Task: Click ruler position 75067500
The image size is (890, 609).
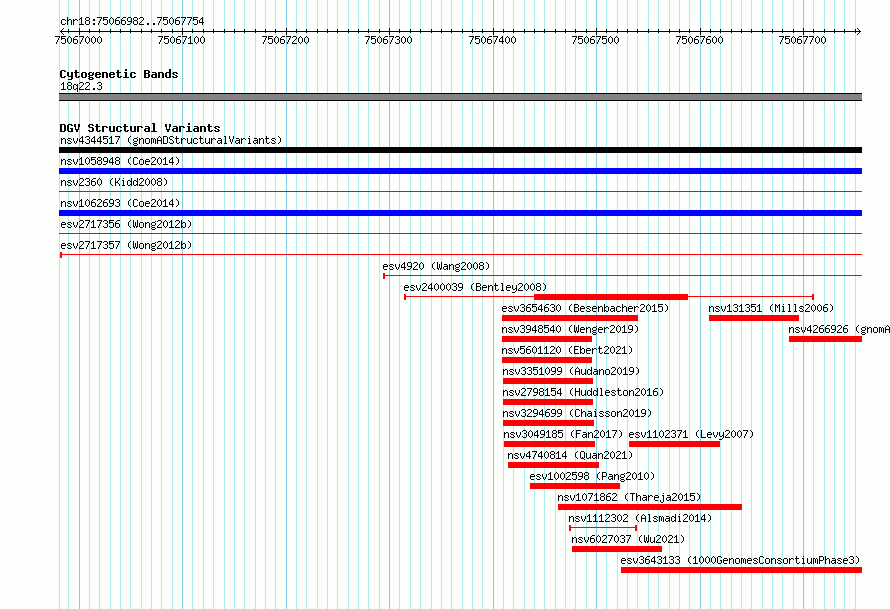Action: (595, 40)
